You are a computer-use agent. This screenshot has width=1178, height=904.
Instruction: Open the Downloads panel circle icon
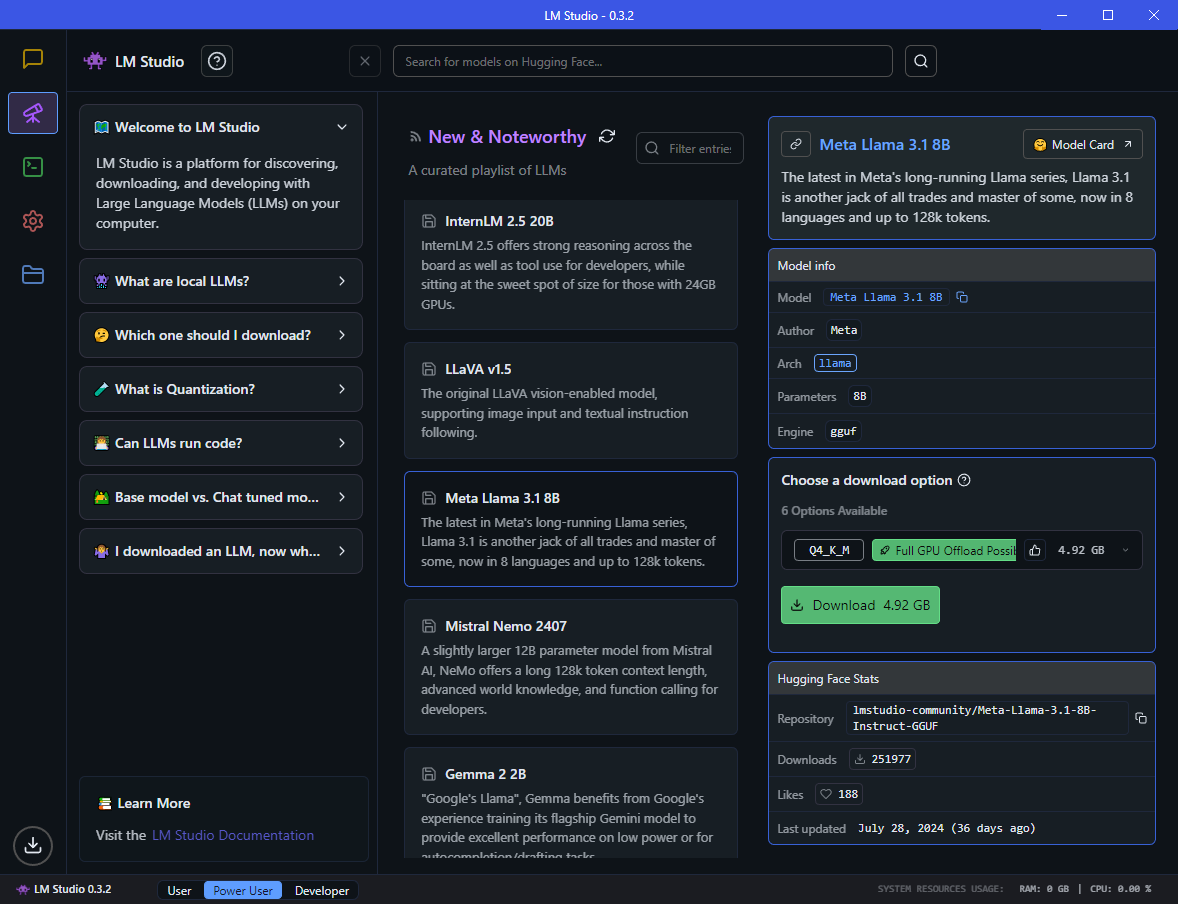click(33, 845)
